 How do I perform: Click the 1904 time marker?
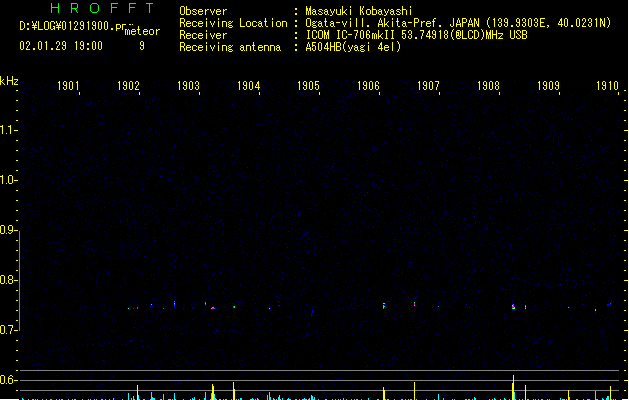pyautogui.click(x=248, y=86)
